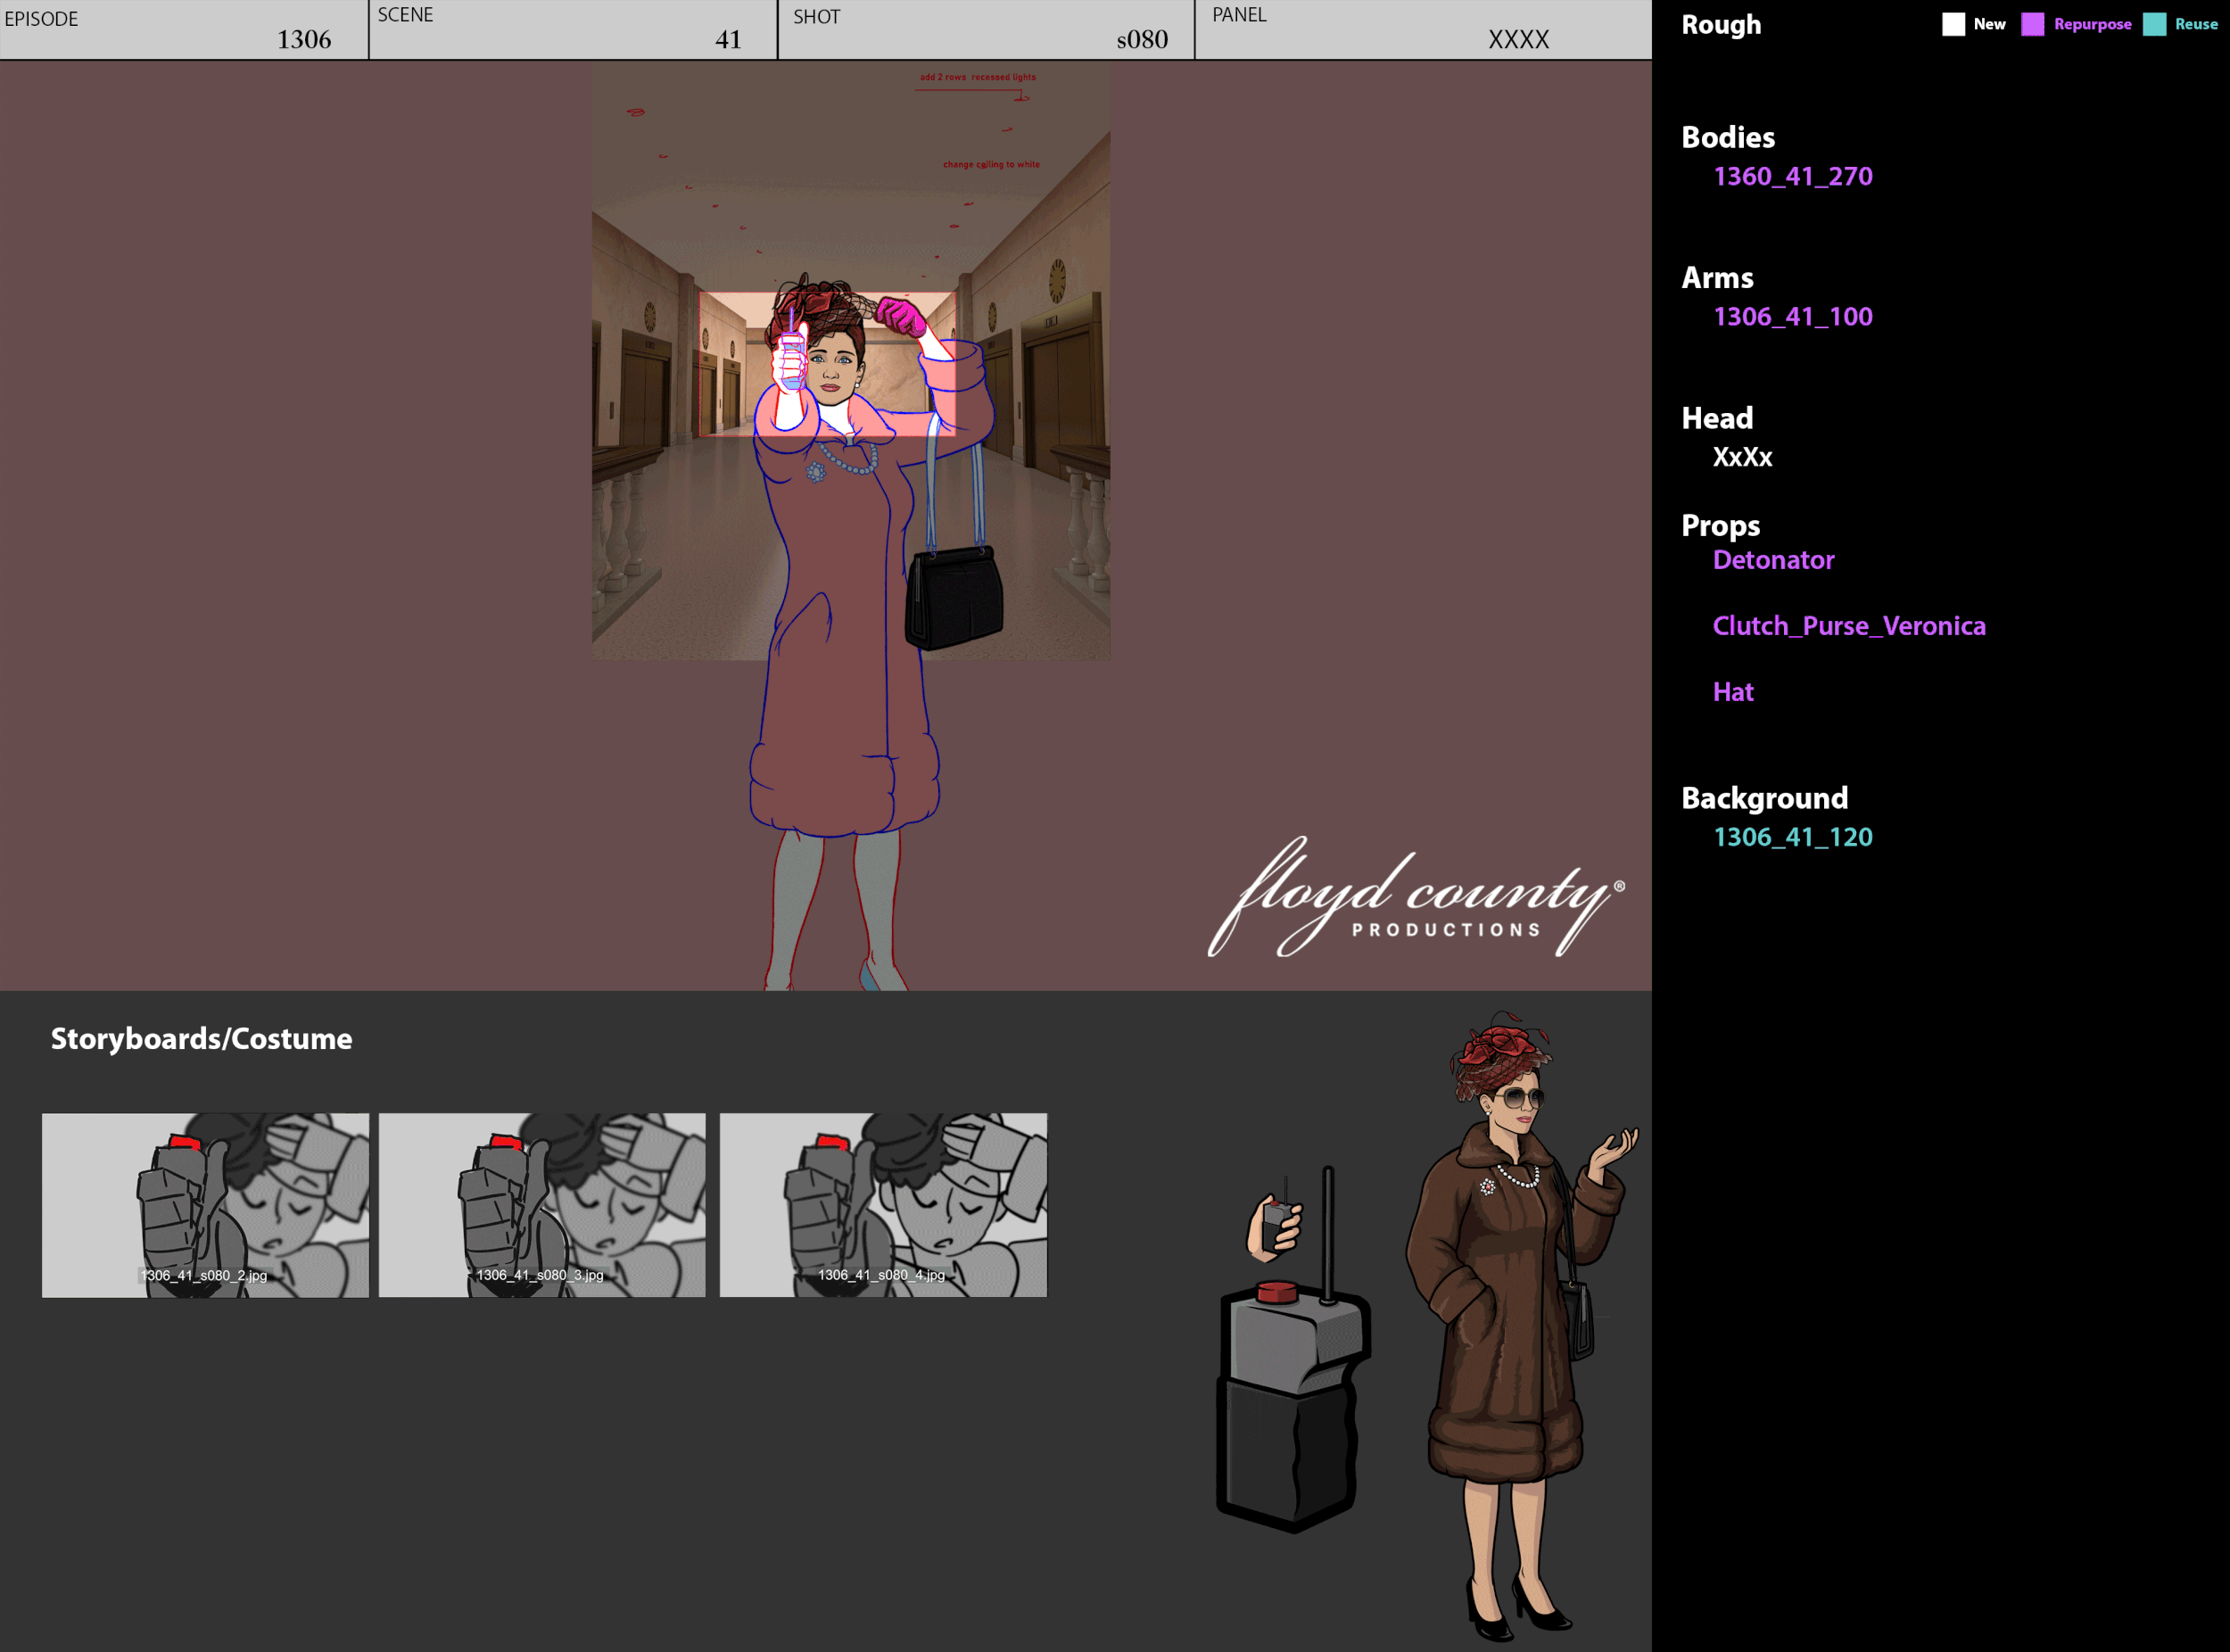Click the red note 'add 2 rows recessed lights'

978,77
